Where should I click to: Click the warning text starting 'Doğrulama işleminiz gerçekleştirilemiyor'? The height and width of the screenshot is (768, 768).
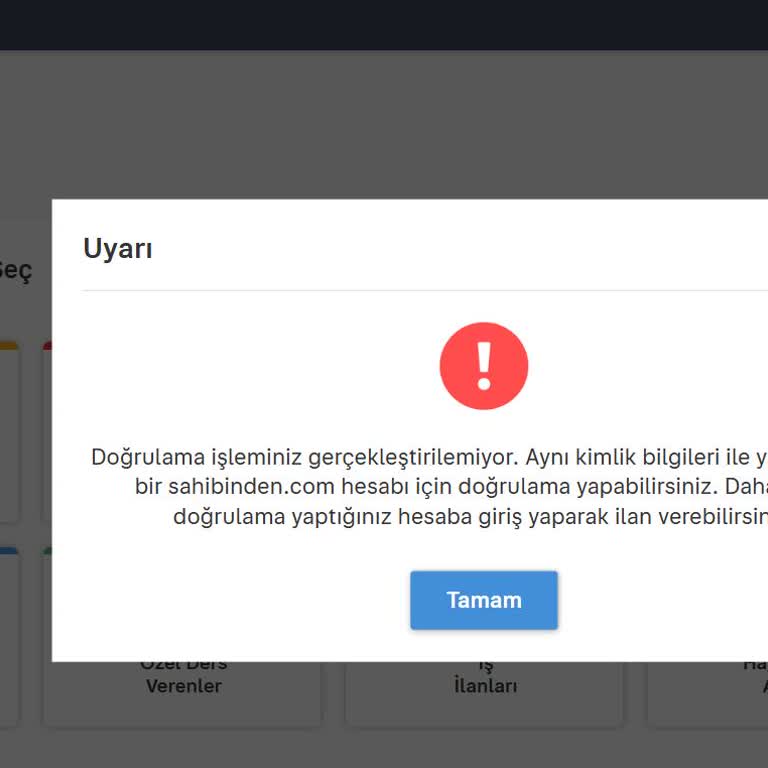(429, 486)
